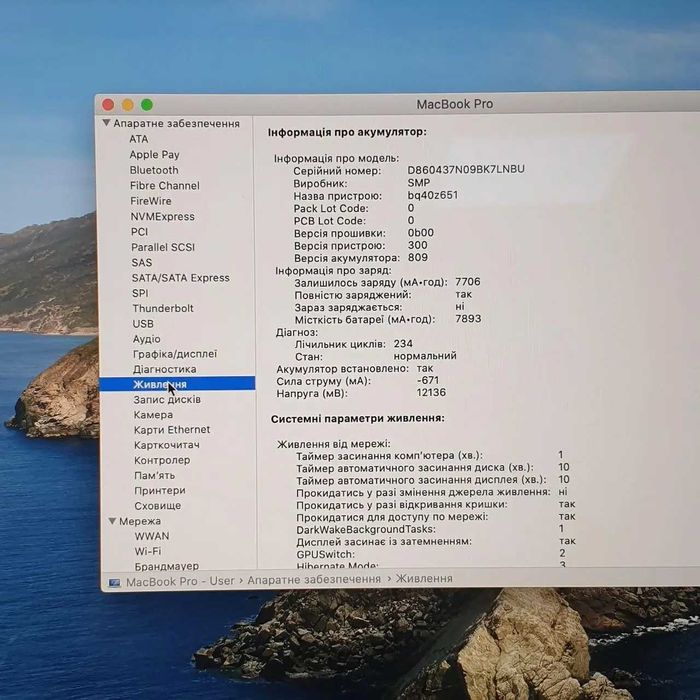Select Пам'ять in the sidebar
The image size is (700, 700).
[154, 475]
